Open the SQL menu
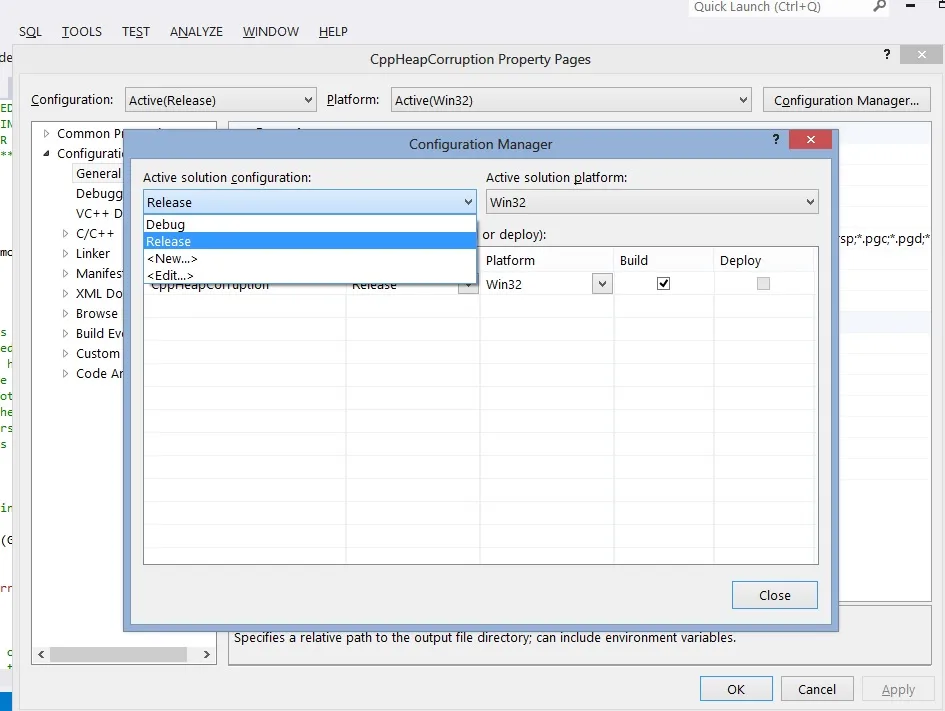 point(30,31)
